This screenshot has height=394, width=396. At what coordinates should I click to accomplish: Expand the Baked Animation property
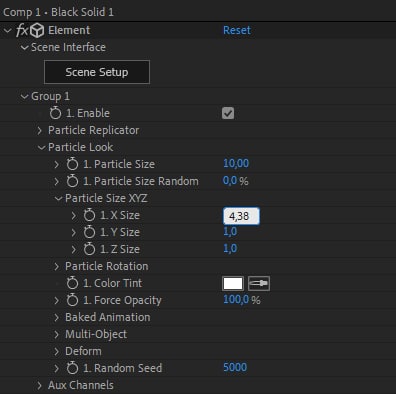pyautogui.click(x=57, y=318)
